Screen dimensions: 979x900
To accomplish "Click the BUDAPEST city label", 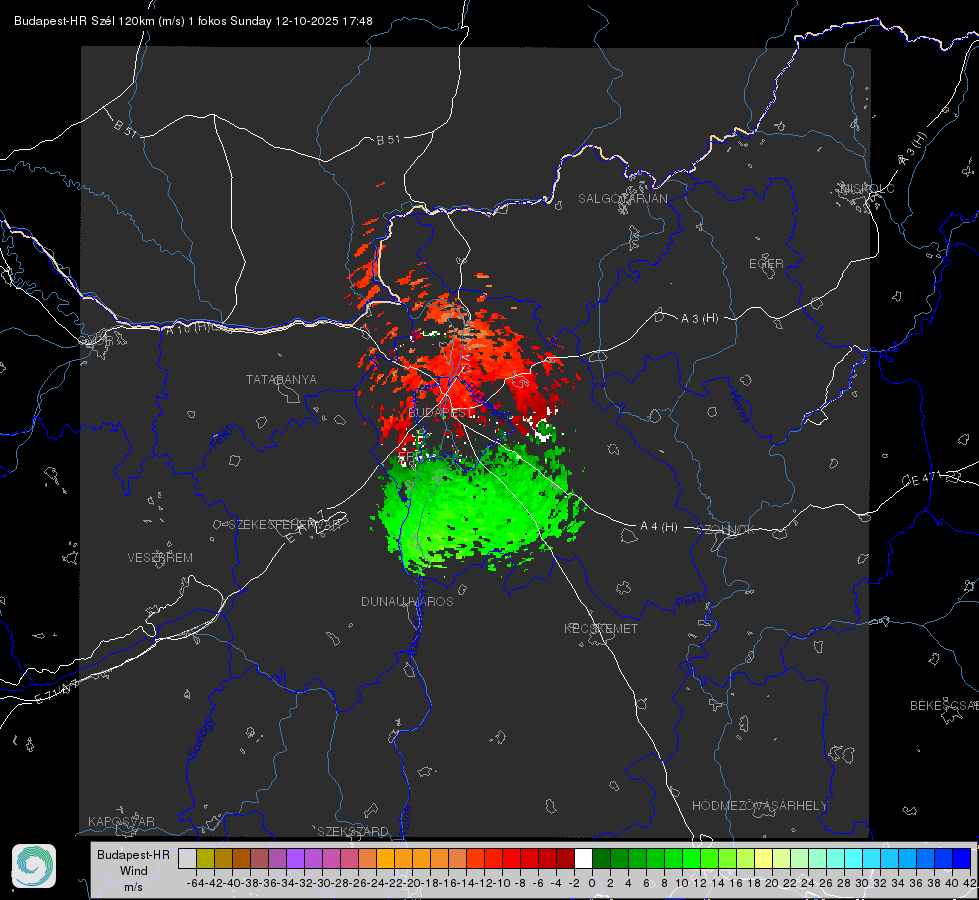I will tap(440, 413).
